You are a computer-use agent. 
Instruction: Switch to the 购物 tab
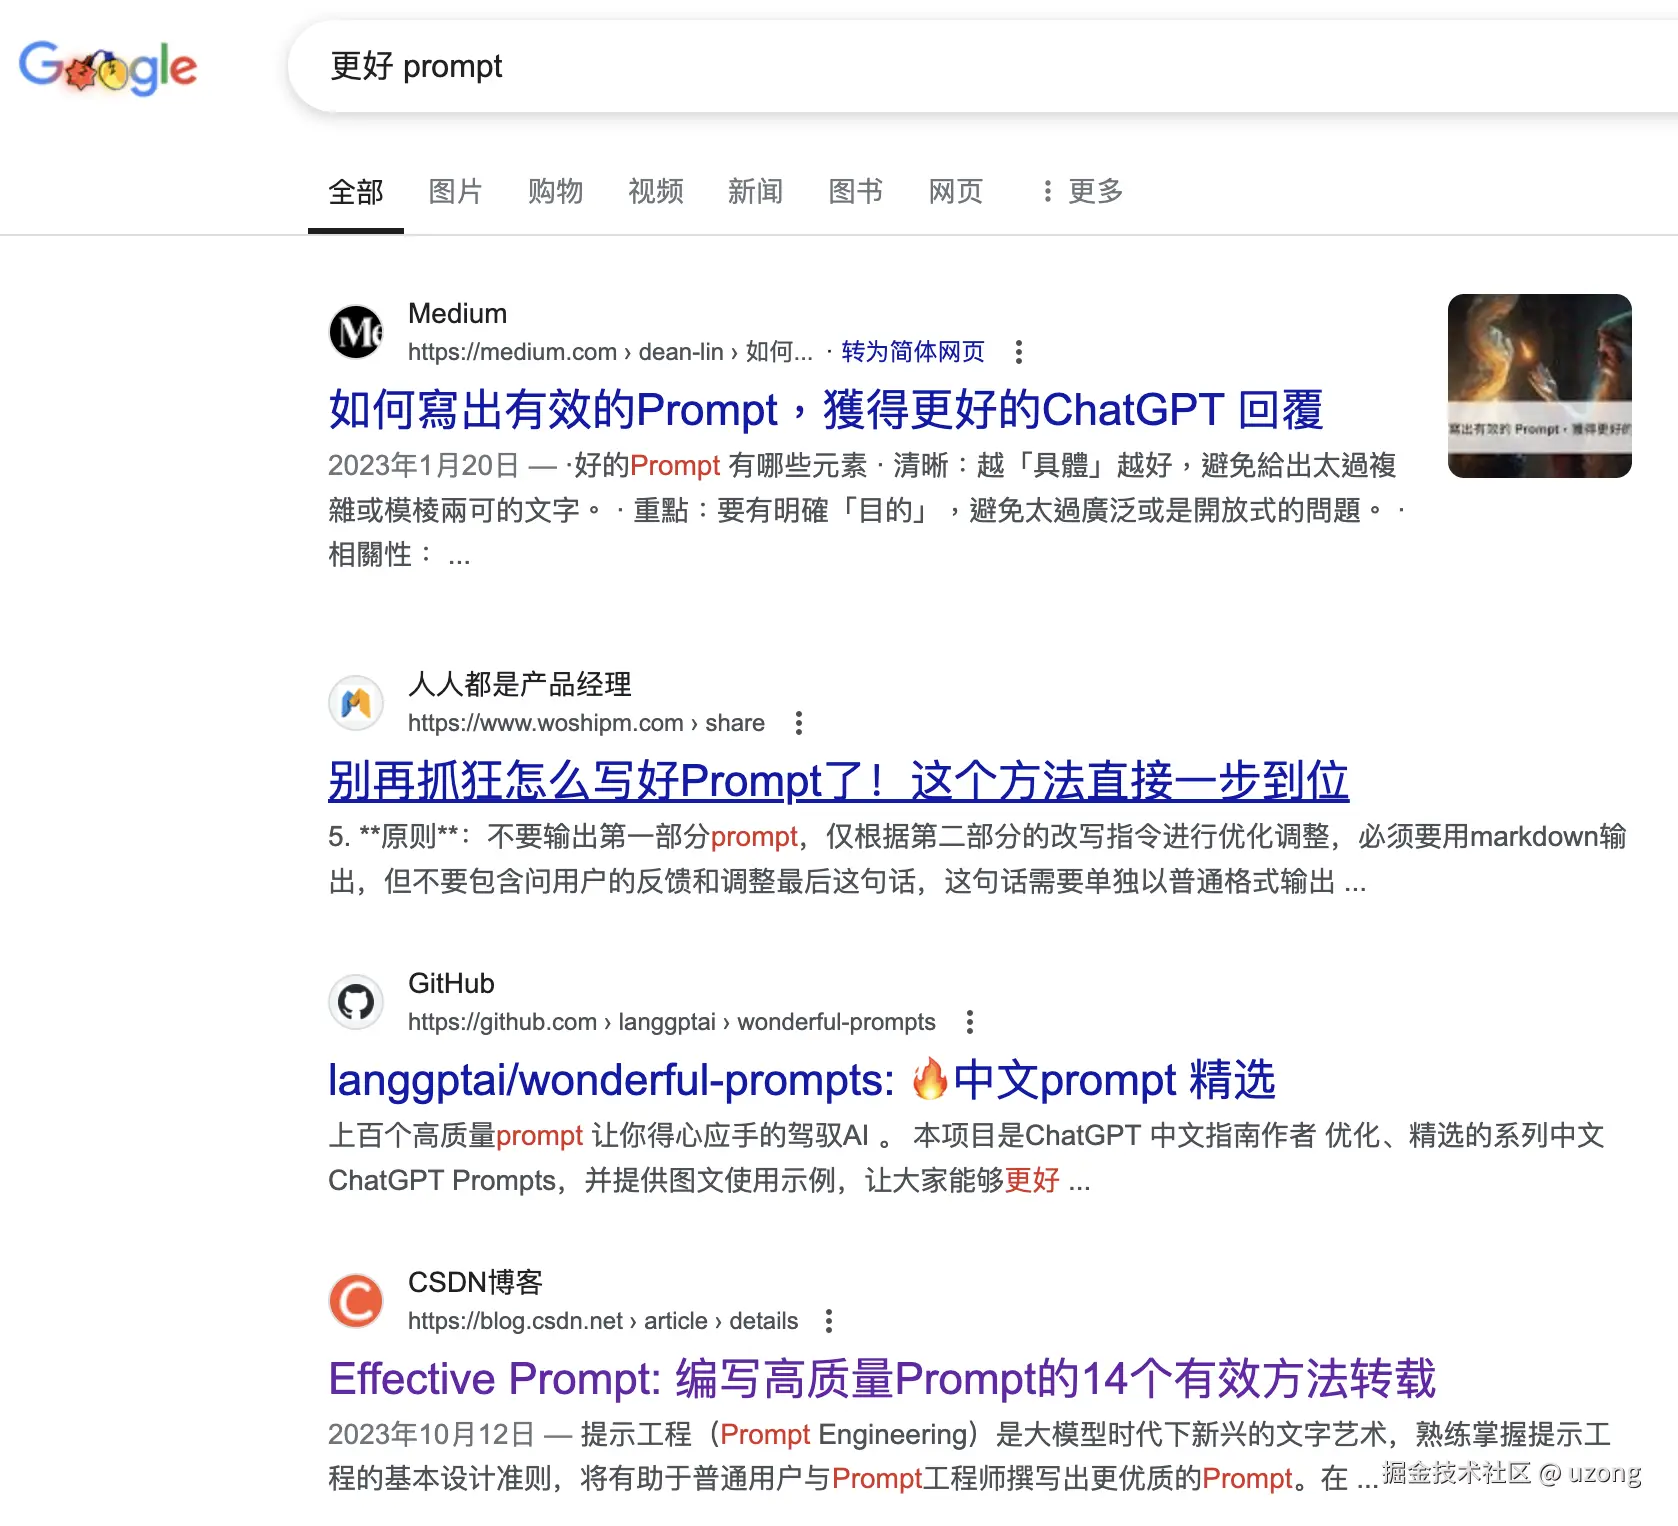click(556, 191)
